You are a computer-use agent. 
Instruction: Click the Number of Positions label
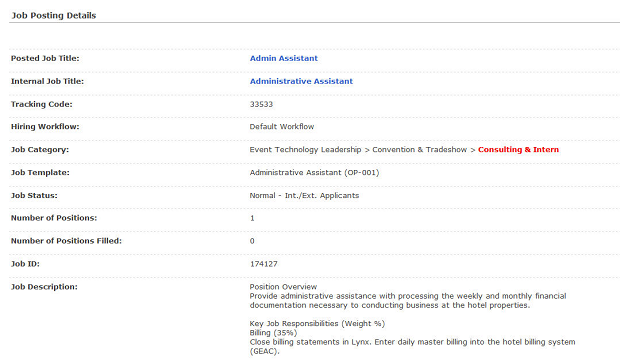coord(54,218)
